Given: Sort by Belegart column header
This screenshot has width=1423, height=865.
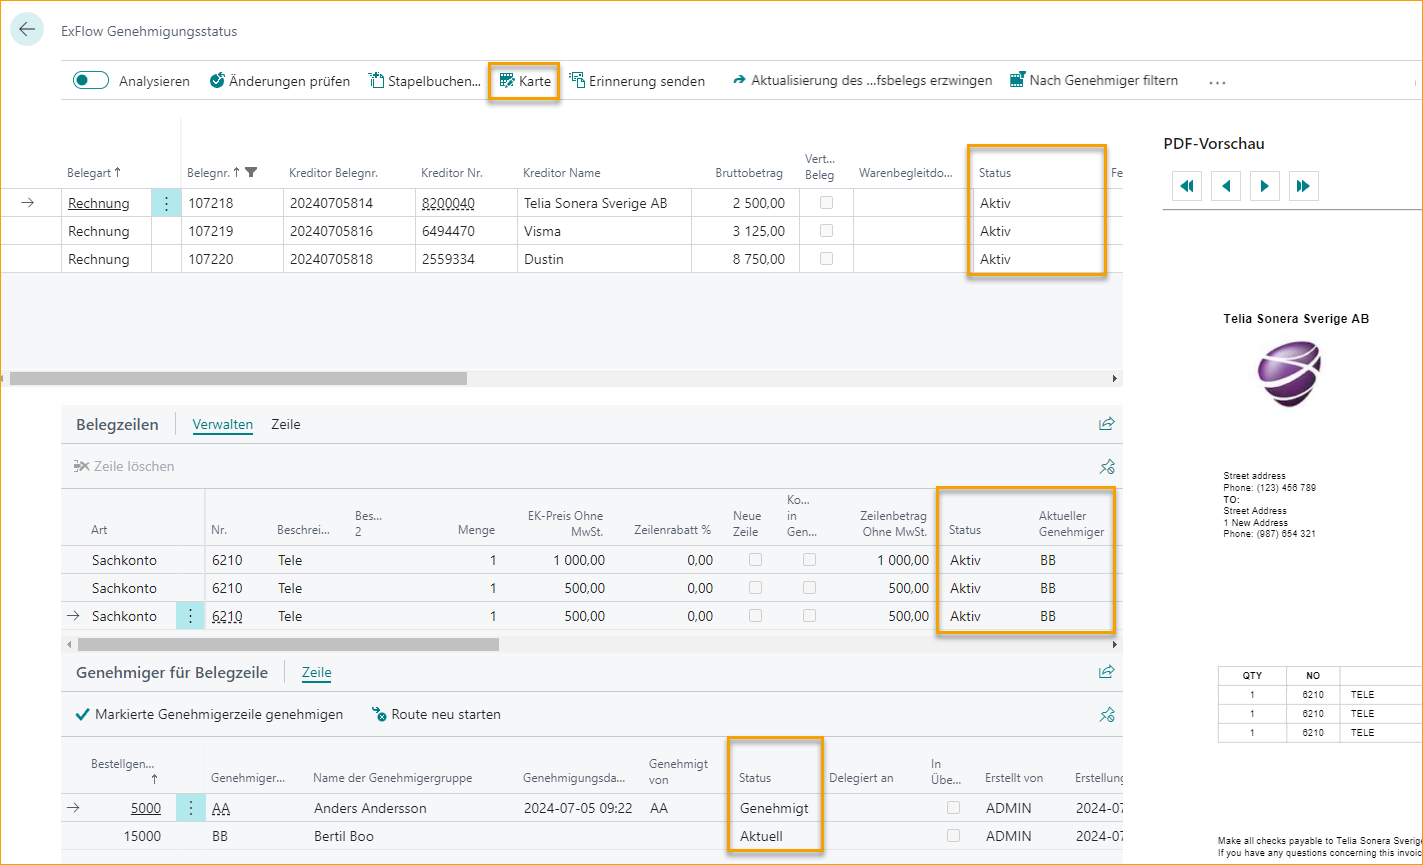Looking at the screenshot, I should [88, 173].
